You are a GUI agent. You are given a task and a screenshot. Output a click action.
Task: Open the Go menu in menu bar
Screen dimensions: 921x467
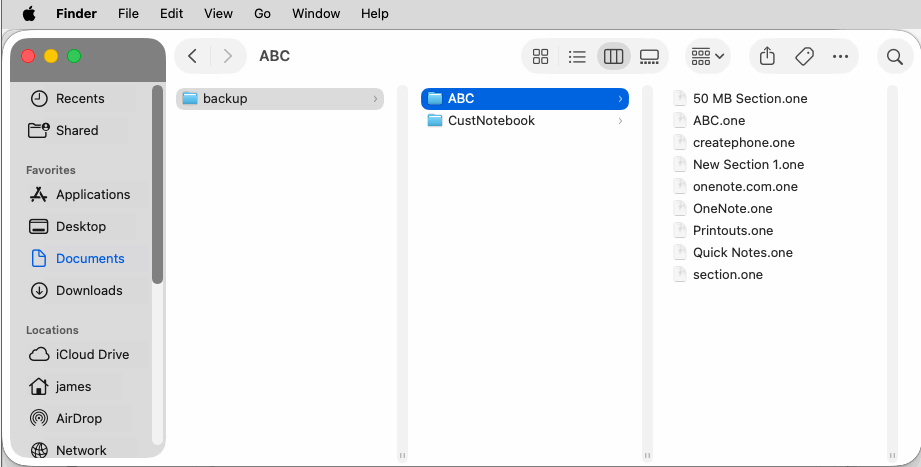click(263, 14)
